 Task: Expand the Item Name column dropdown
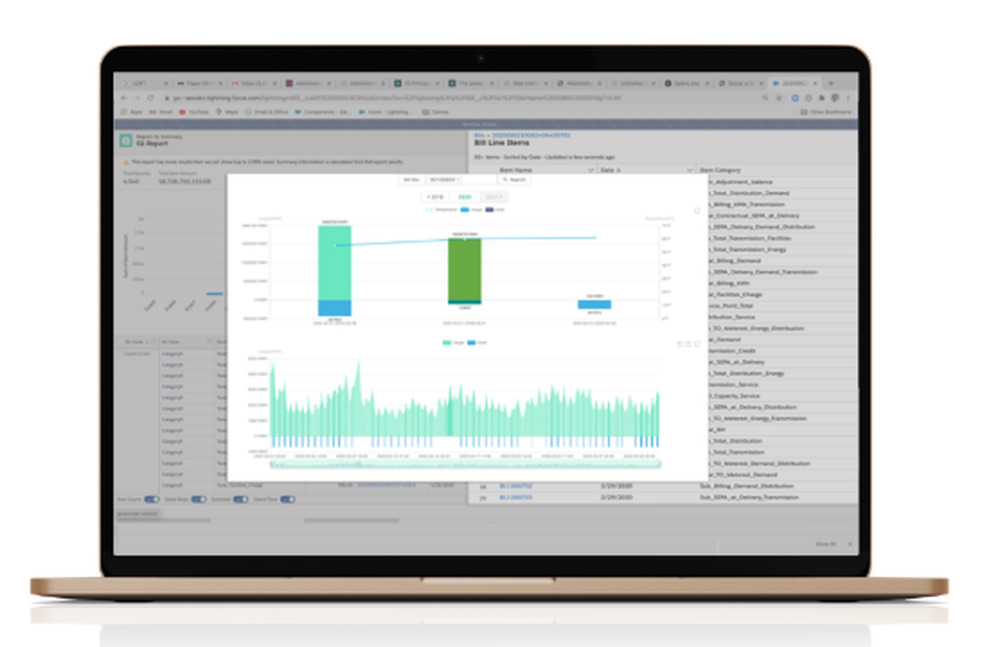590,170
